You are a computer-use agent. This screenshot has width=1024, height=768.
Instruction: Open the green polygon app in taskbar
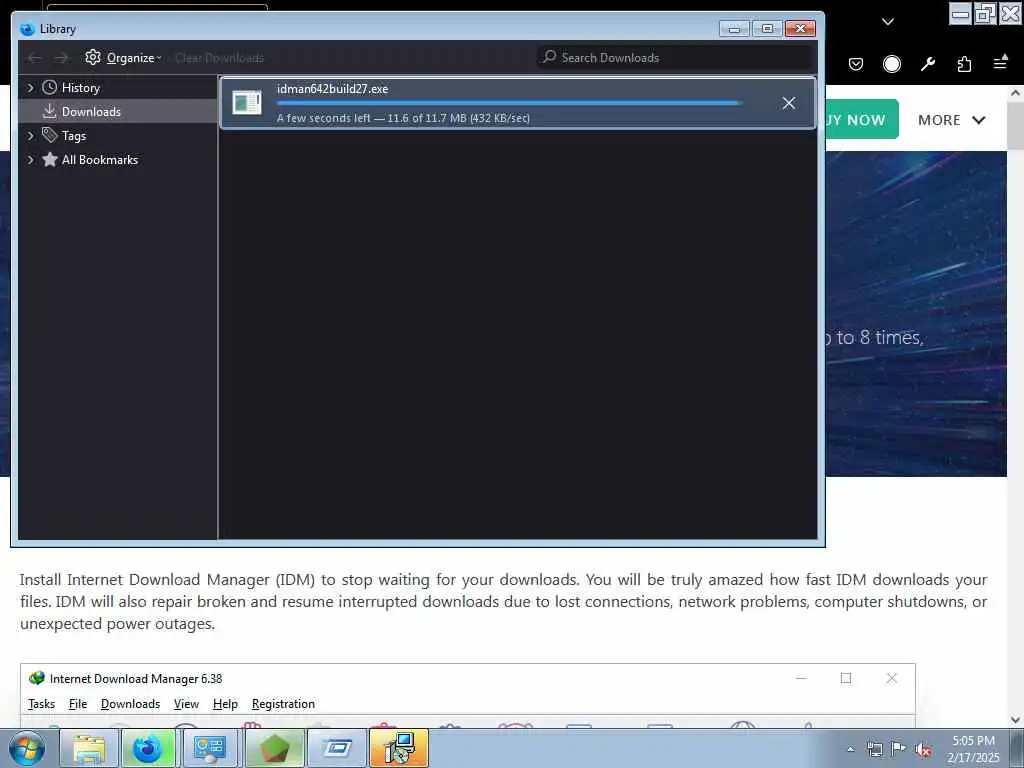point(274,748)
